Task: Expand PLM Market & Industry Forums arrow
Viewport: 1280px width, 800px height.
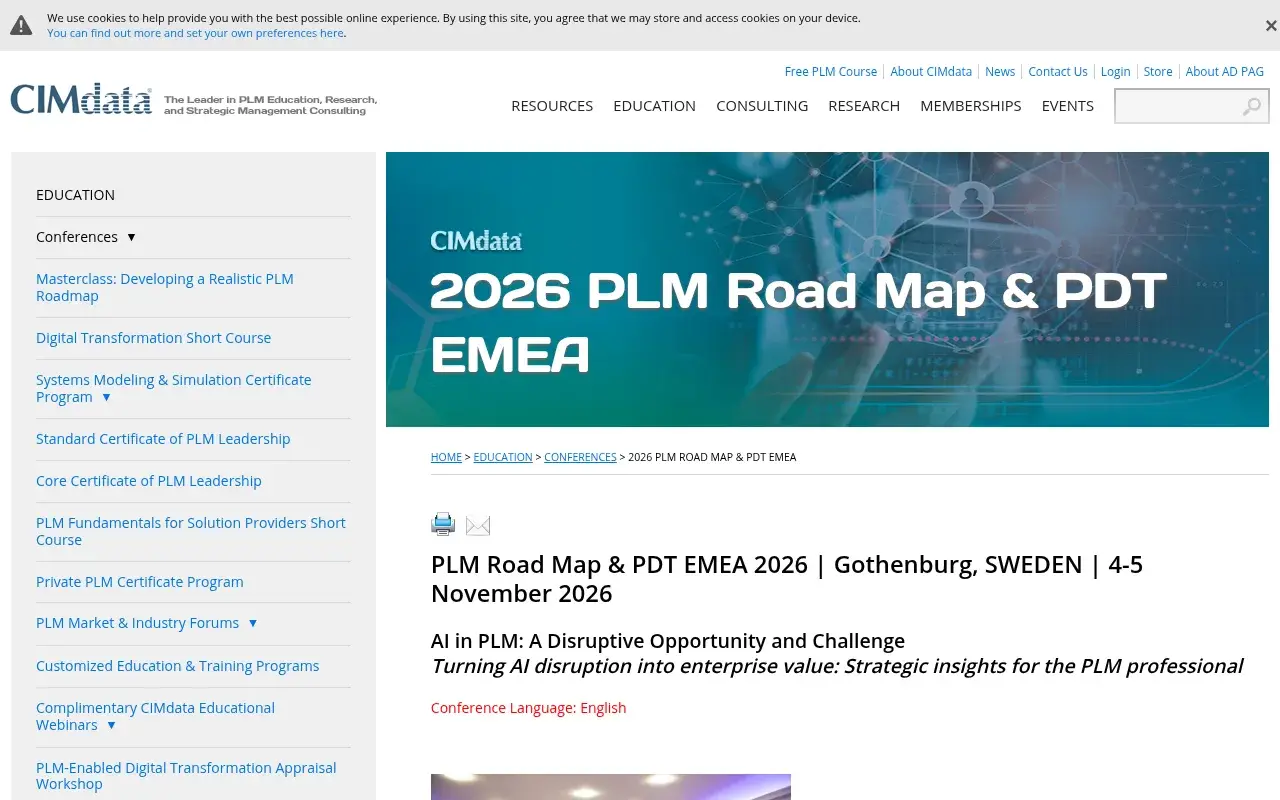Action: pos(252,623)
